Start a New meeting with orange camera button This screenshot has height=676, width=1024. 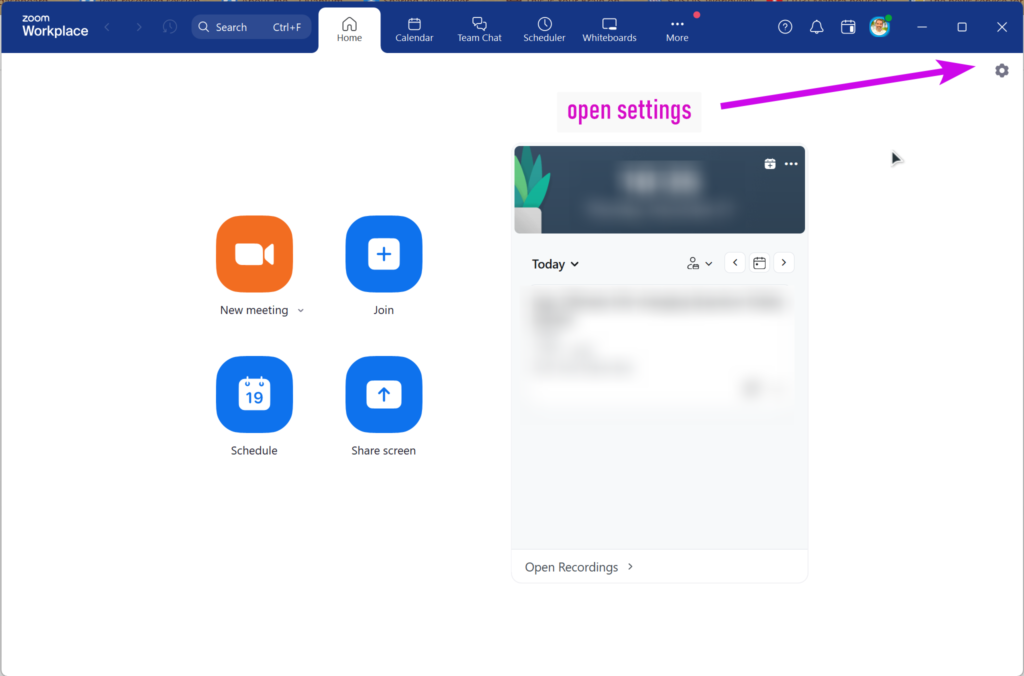tap(254, 254)
